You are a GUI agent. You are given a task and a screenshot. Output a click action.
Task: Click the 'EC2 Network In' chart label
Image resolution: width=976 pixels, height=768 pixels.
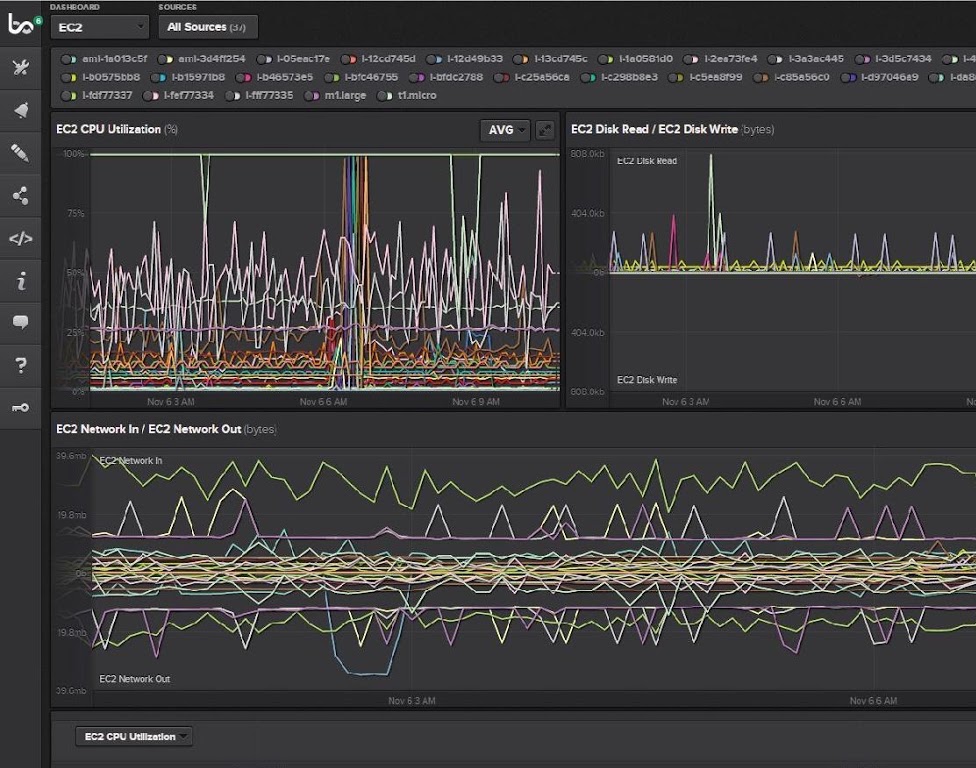tap(131, 461)
